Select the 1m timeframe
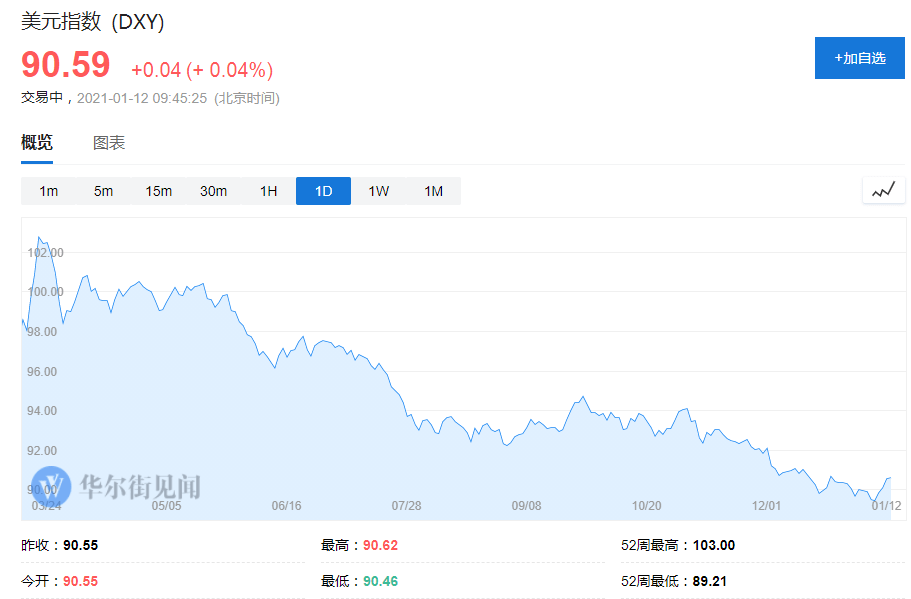911x599 pixels. [x=48, y=190]
